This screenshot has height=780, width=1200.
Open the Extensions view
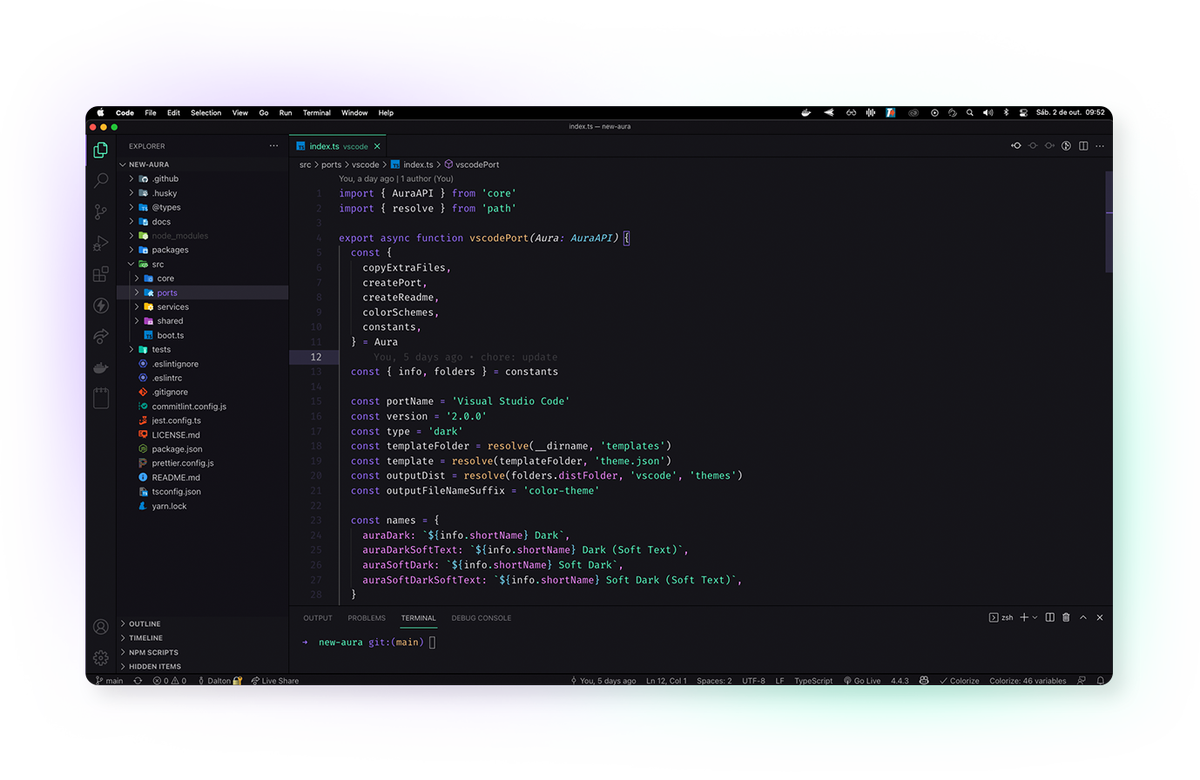coord(101,274)
